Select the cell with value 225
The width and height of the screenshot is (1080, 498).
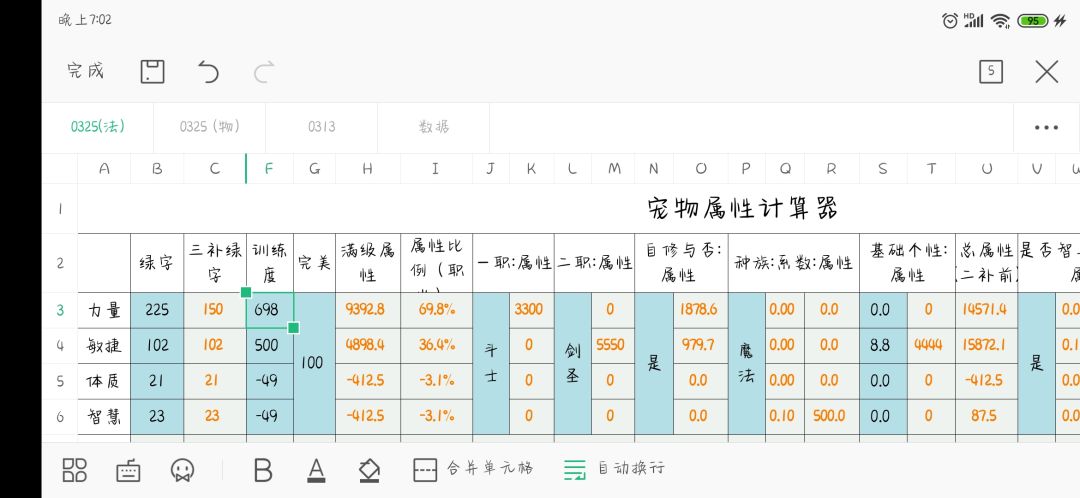tap(157, 310)
